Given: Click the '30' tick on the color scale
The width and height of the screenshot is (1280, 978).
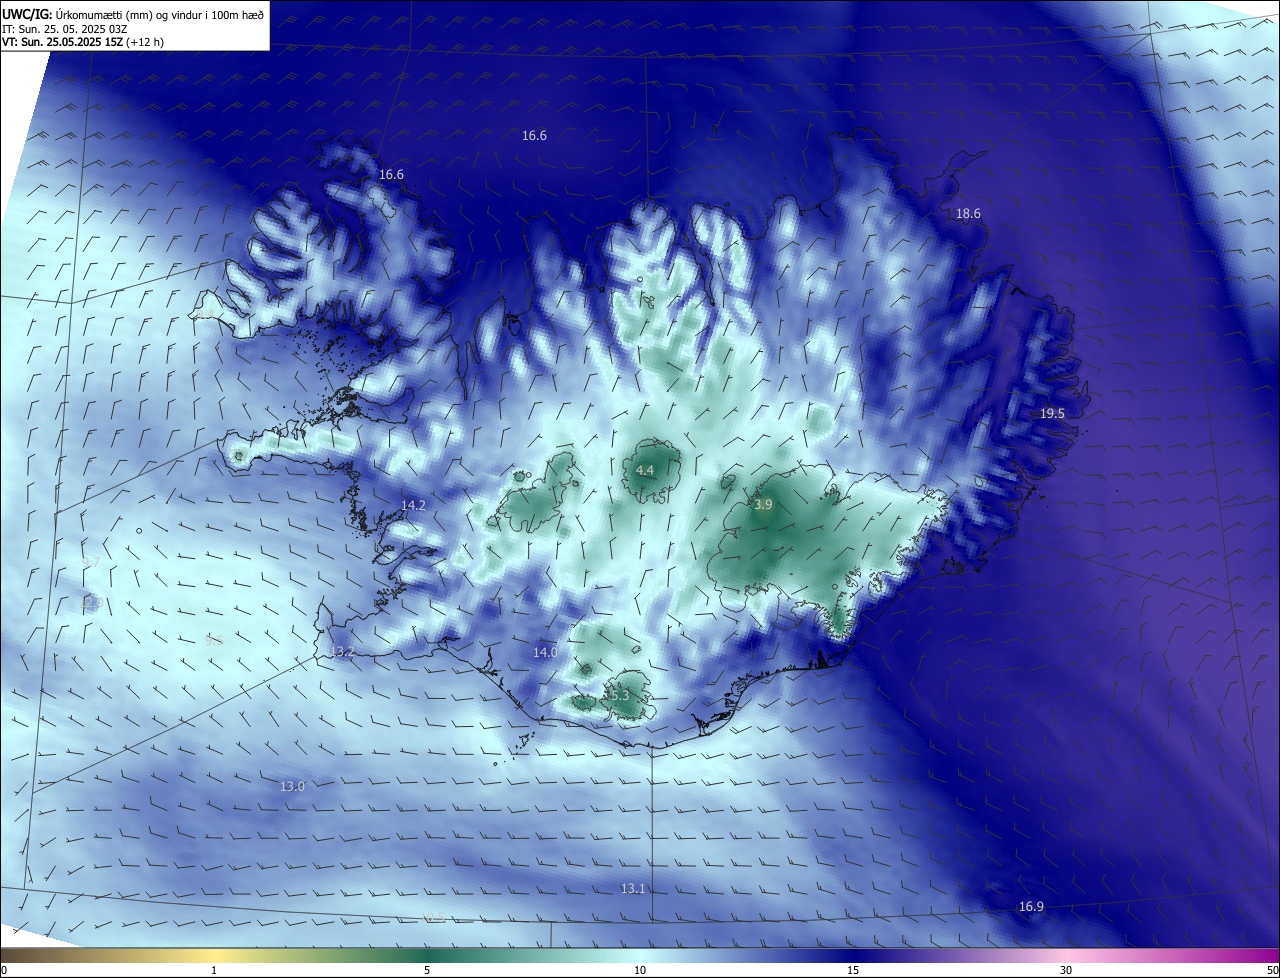Looking at the screenshot, I should 1066,970.
